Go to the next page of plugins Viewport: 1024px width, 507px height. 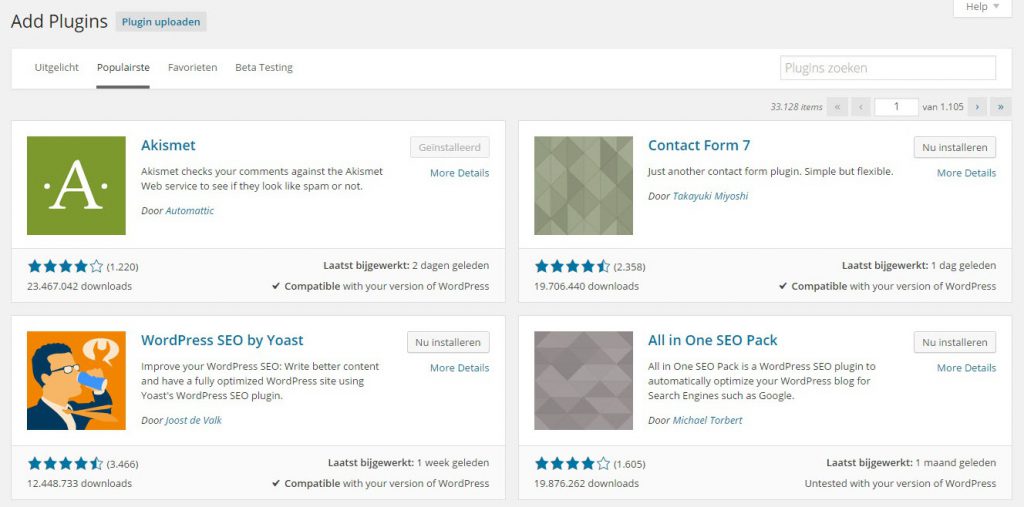tap(977, 106)
